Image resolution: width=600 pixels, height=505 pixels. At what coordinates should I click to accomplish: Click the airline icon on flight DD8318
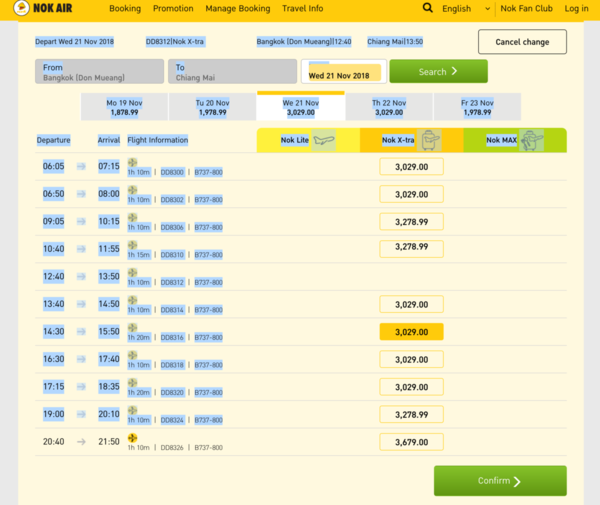(132, 355)
